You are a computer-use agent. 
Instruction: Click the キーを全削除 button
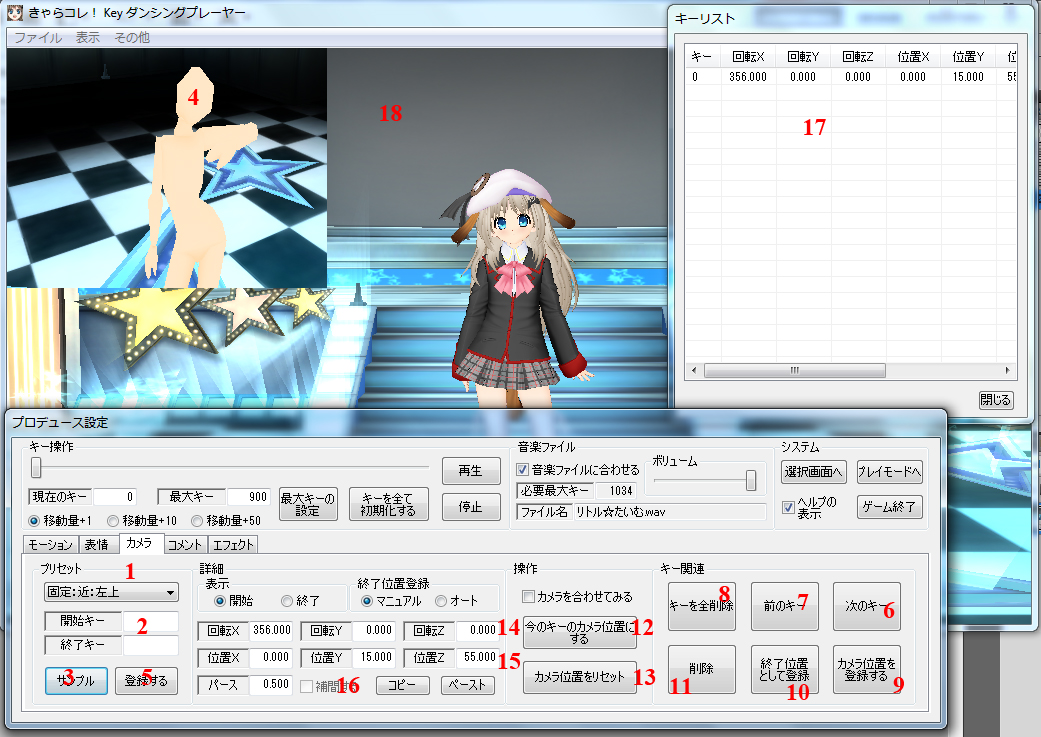tap(702, 606)
